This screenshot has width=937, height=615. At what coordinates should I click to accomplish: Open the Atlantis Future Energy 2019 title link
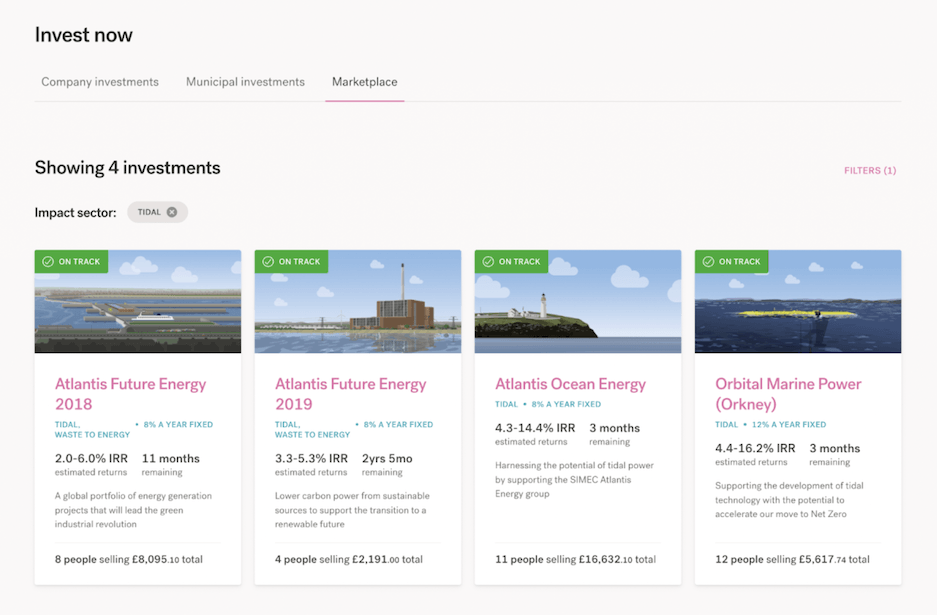click(x=350, y=394)
